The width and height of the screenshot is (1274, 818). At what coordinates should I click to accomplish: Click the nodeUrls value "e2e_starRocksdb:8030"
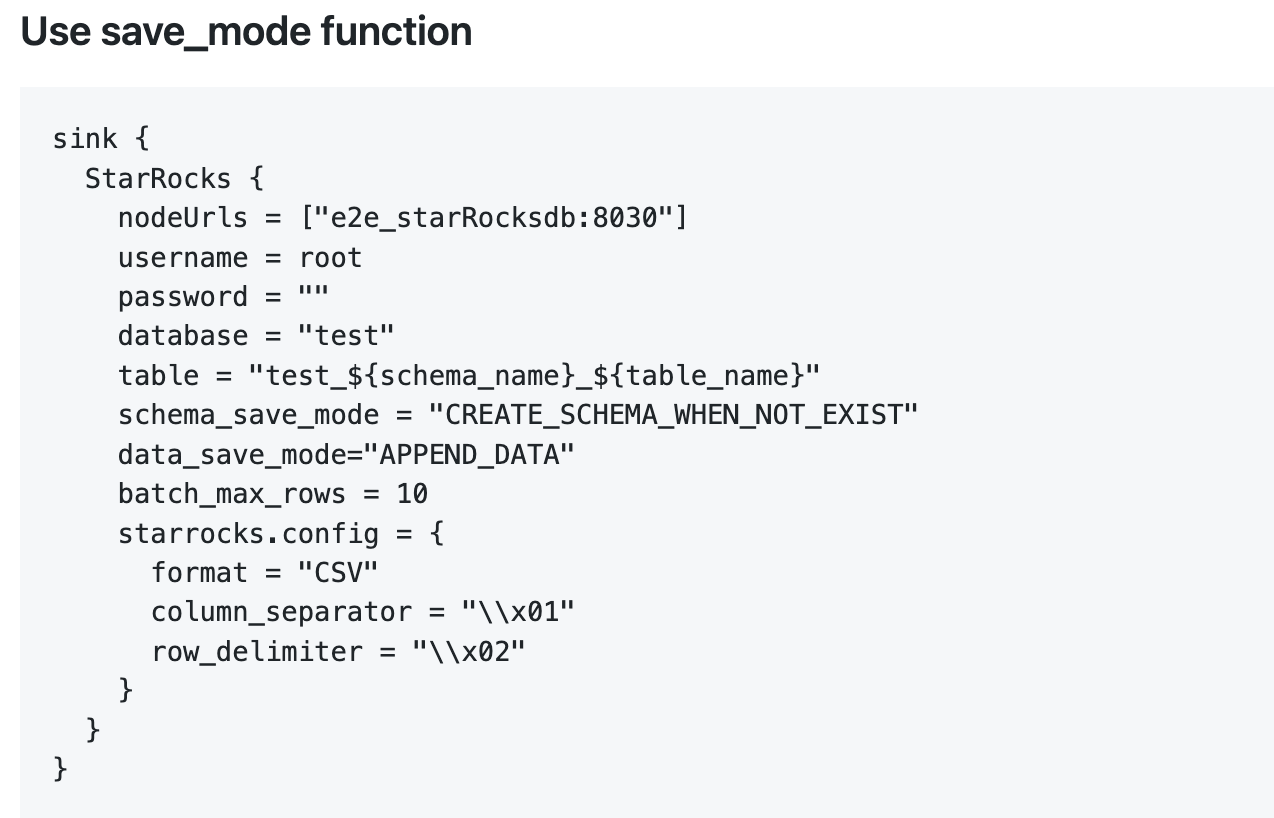[x=494, y=218]
